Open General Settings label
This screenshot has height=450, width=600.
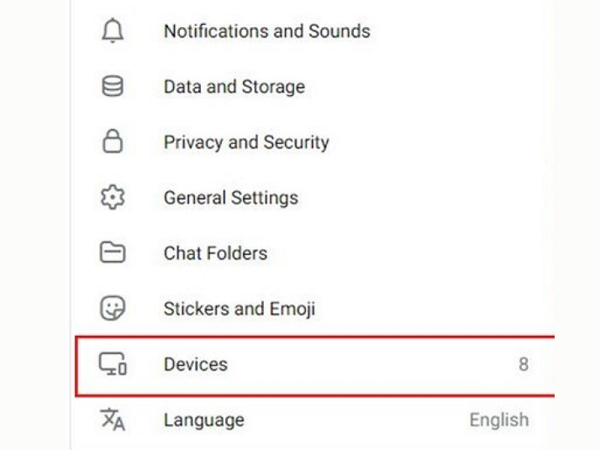click(x=230, y=198)
